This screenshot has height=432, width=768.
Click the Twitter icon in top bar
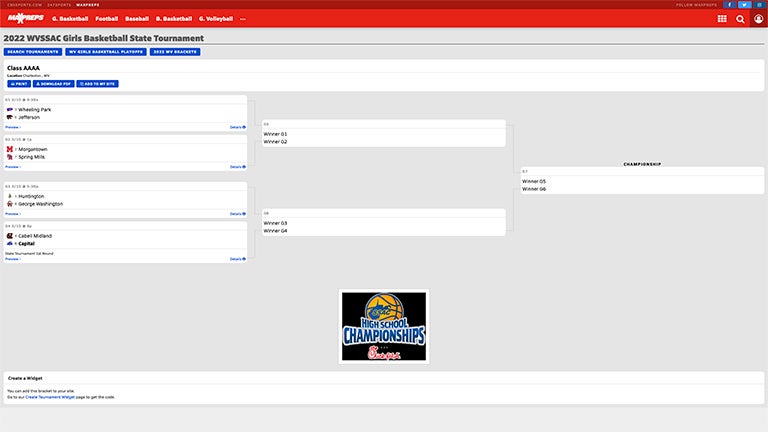click(744, 4)
